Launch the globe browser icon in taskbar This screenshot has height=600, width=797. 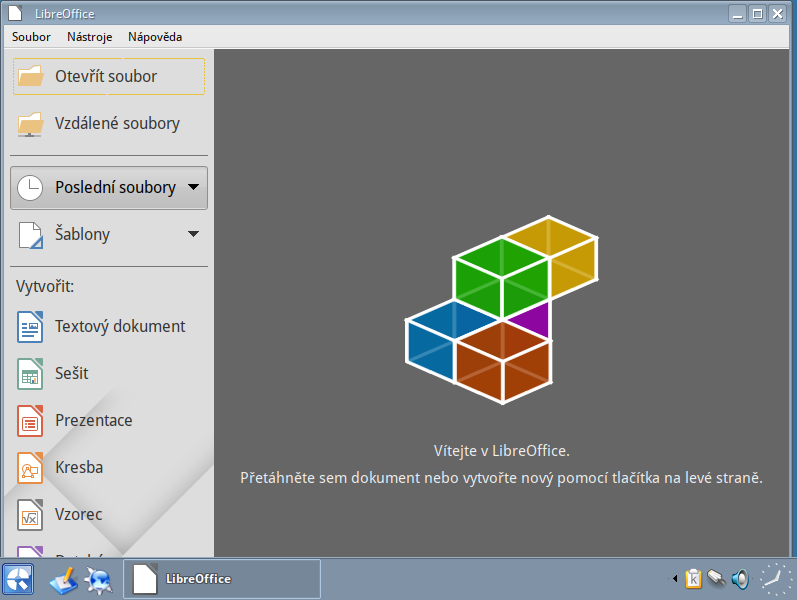tap(98, 580)
